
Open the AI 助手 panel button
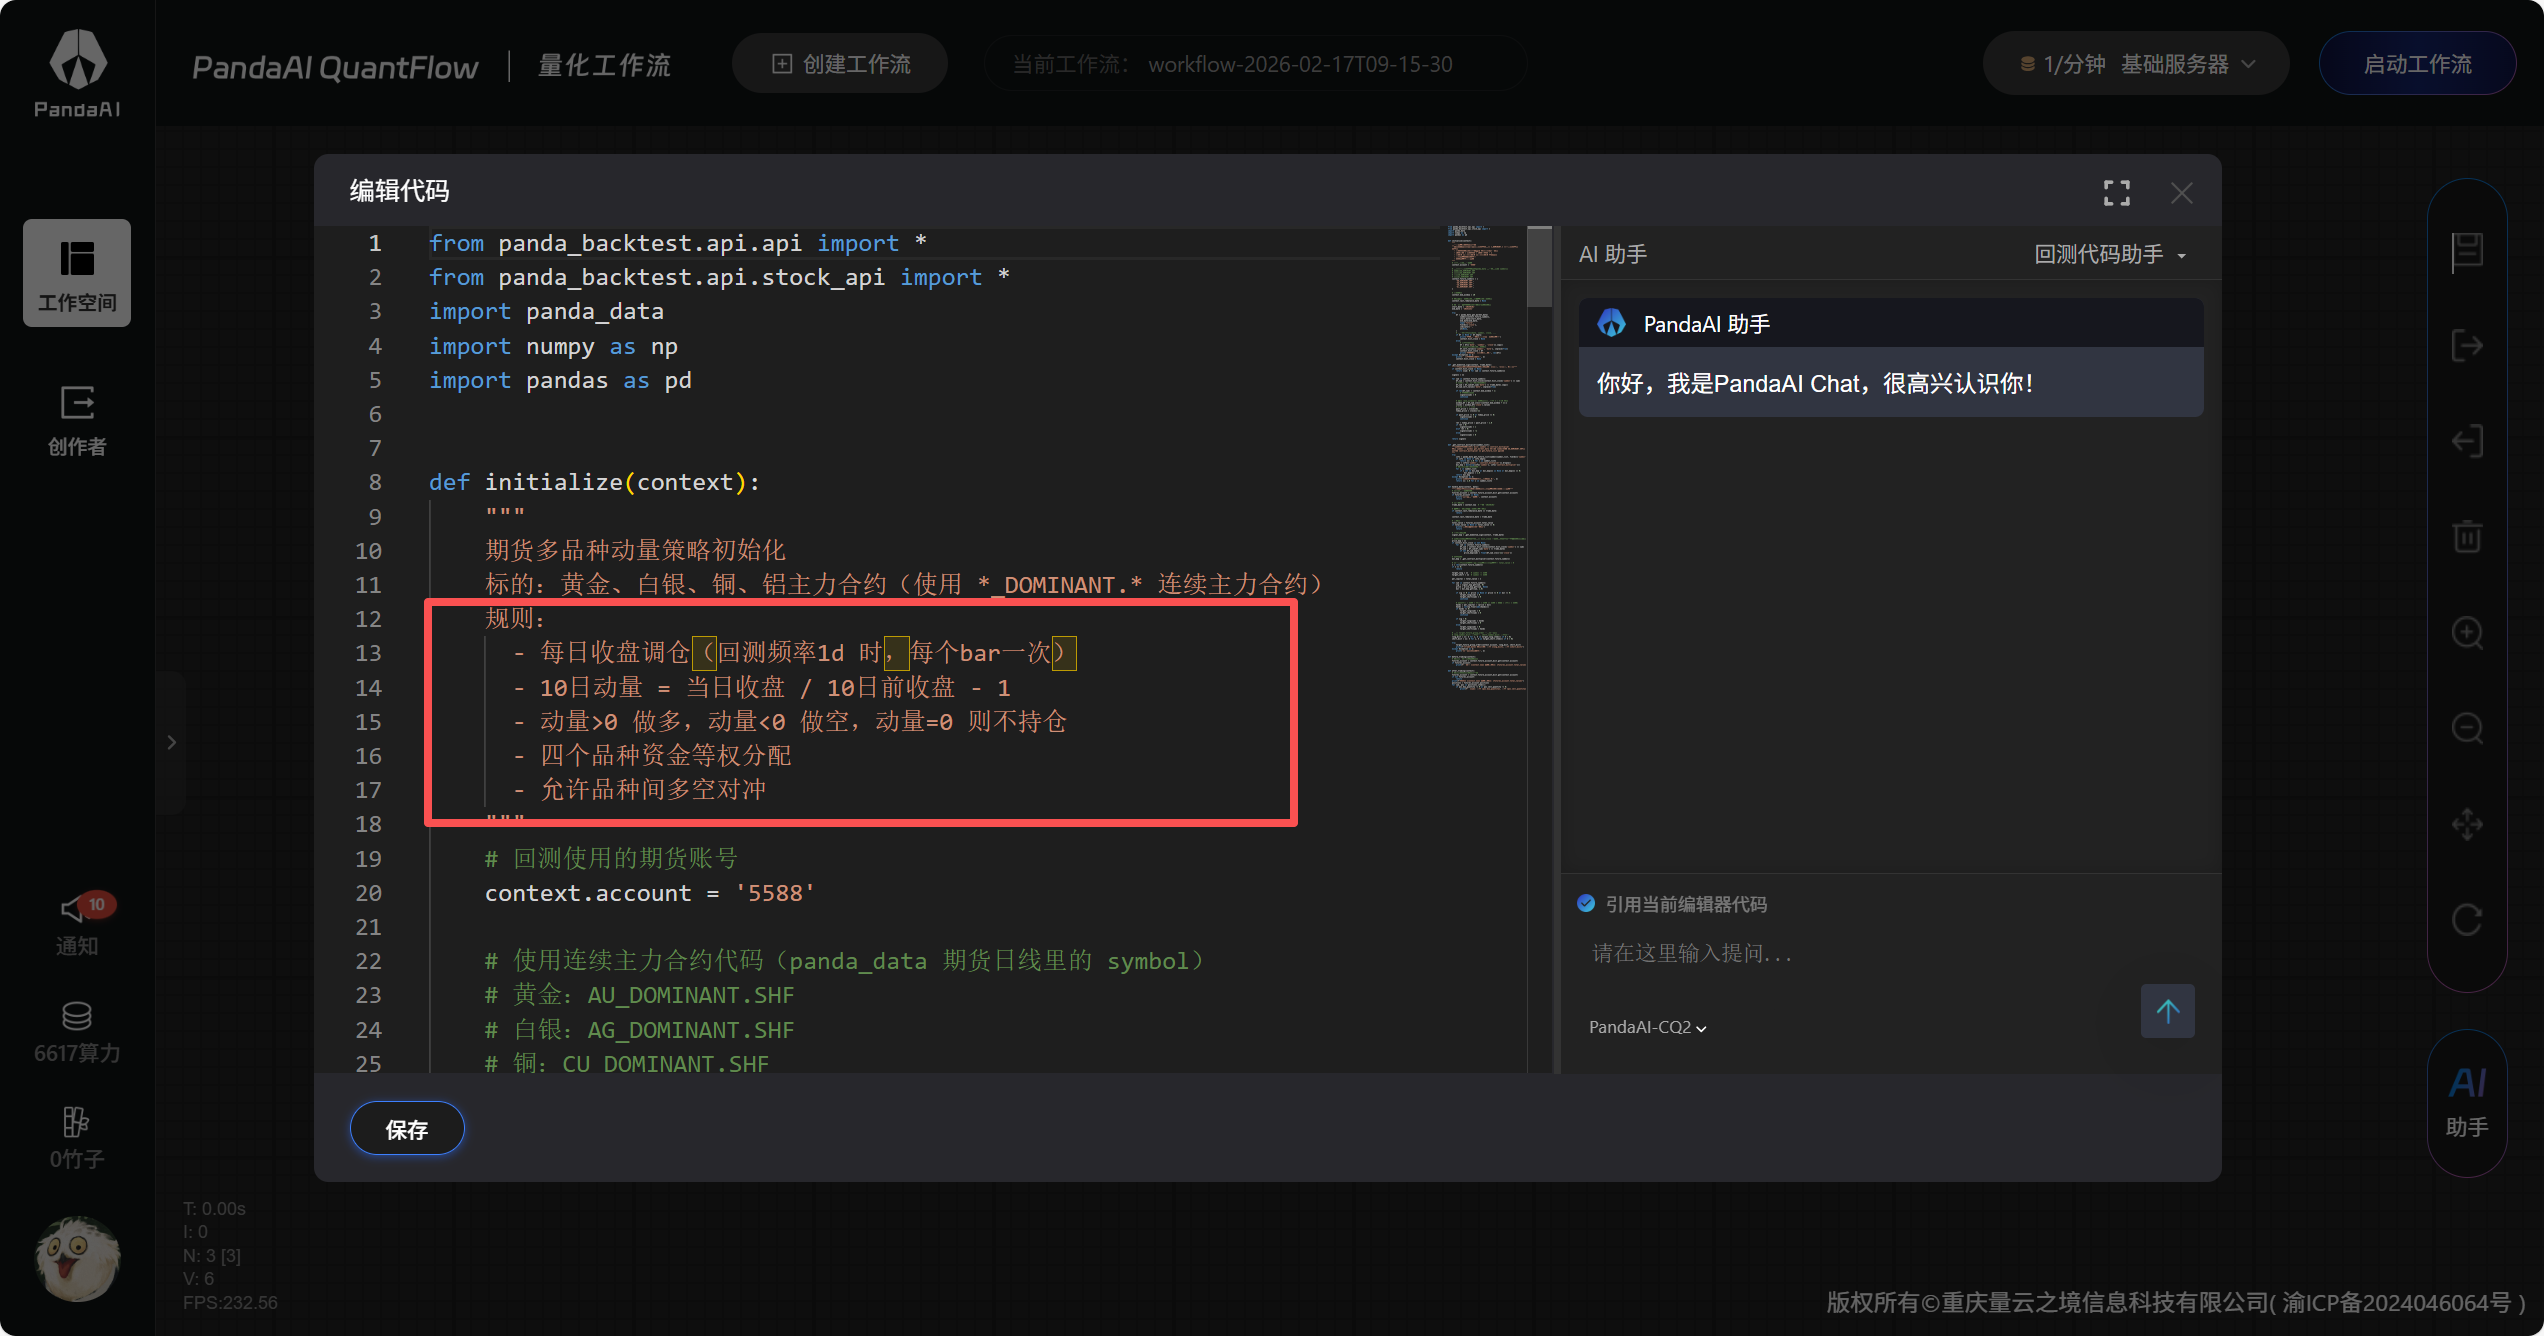click(x=2467, y=1102)
